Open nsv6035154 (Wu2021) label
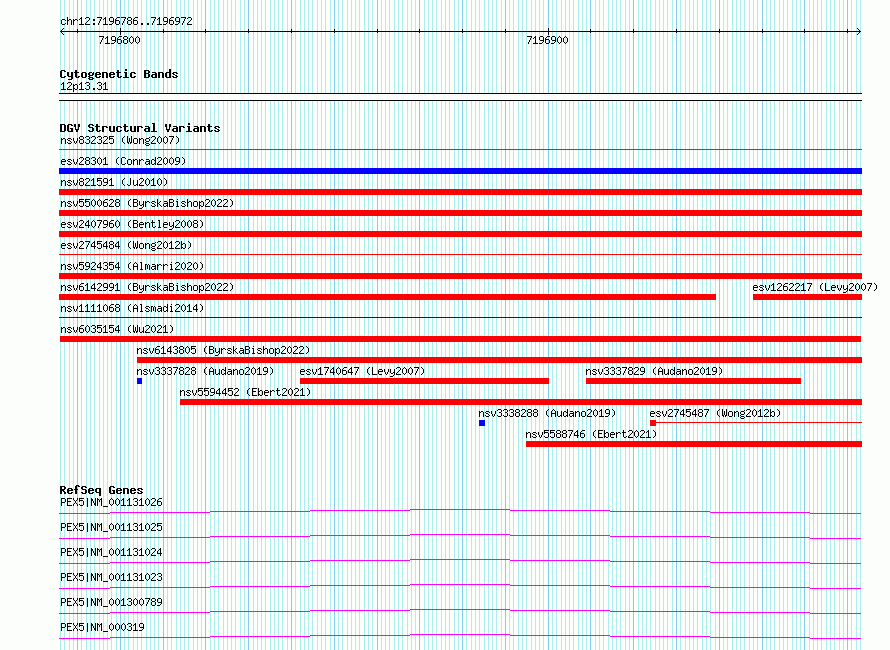The width and height of the screenshot is (890, 650). pos(117,329)
